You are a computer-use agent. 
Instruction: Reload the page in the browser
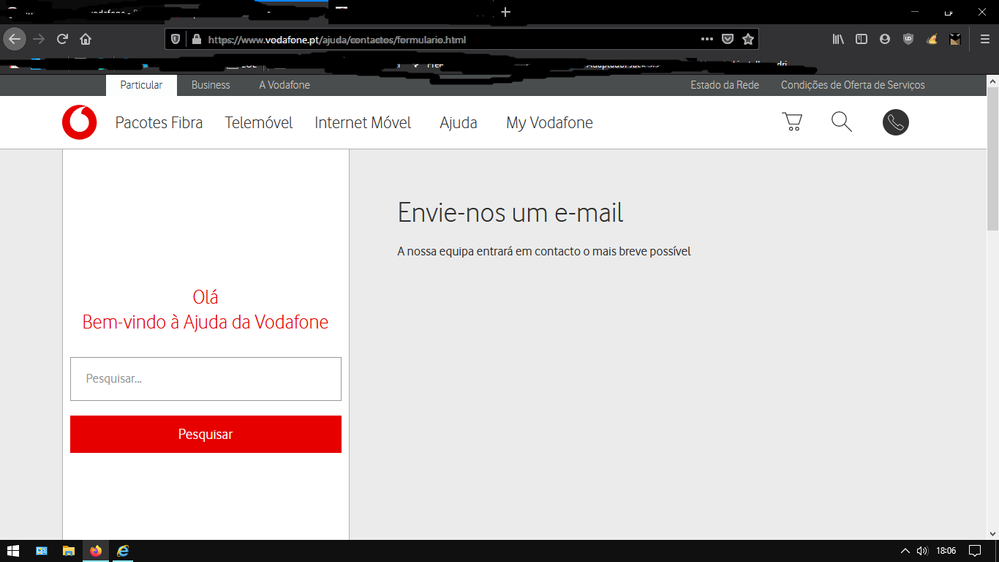[x=62, y=39]
